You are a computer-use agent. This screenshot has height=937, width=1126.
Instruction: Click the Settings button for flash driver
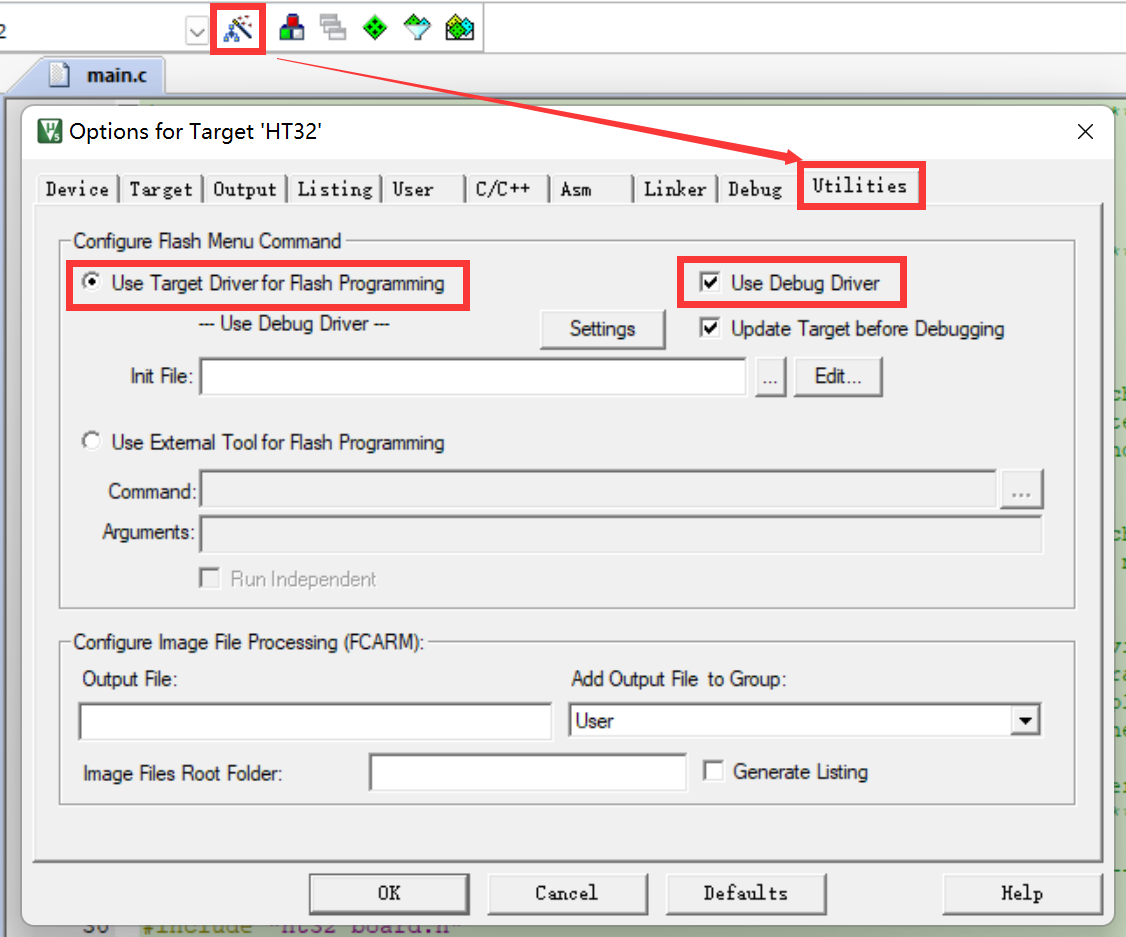point(602,329)
